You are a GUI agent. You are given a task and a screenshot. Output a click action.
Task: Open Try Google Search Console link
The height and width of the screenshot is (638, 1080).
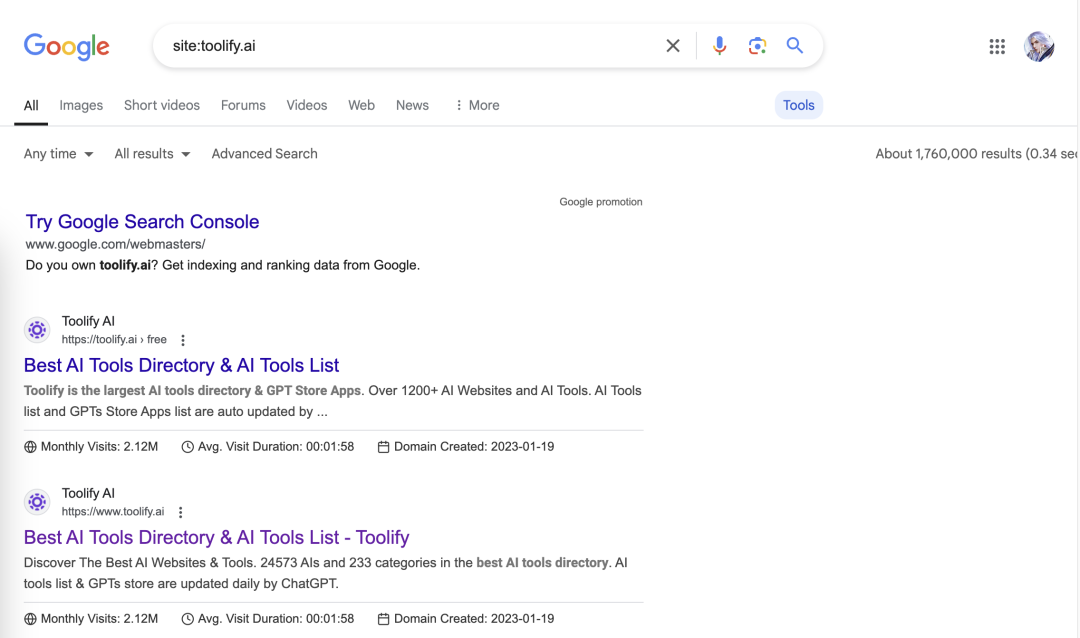point(143,222)
